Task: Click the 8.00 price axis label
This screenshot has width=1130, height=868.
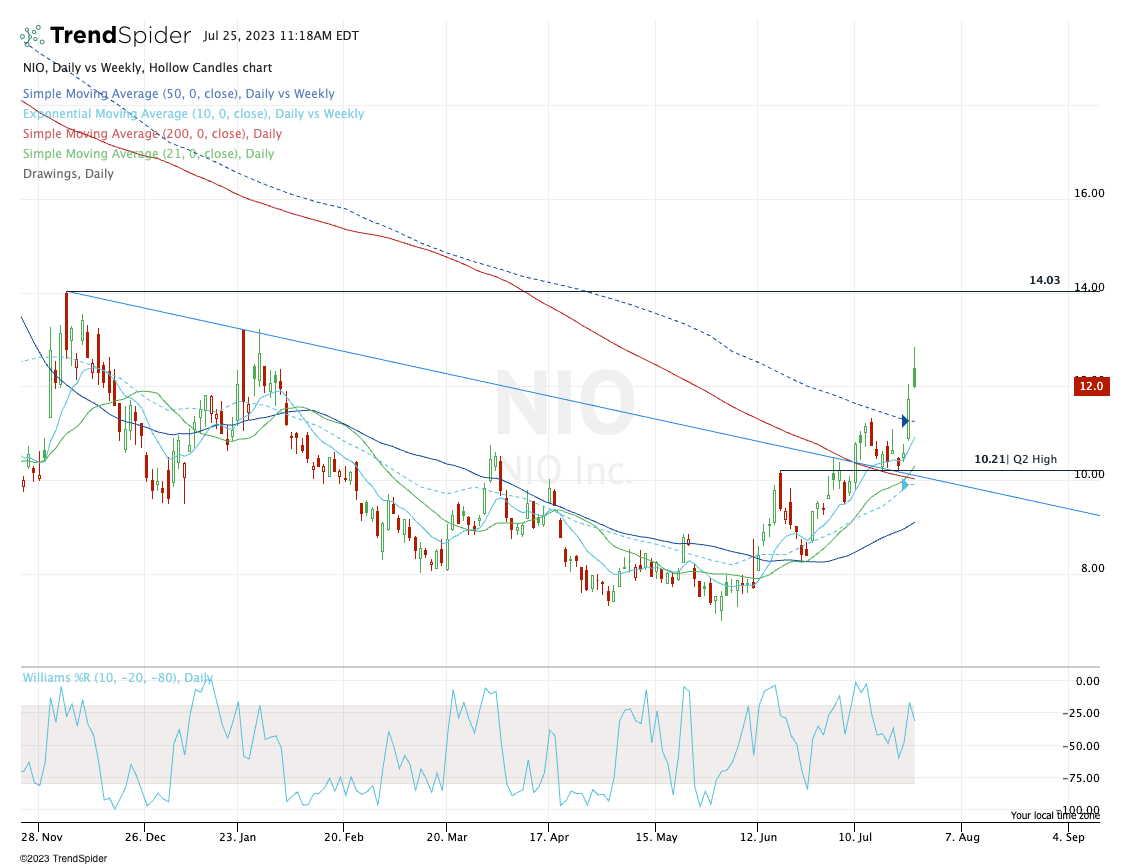Action: coord(1093,568)
